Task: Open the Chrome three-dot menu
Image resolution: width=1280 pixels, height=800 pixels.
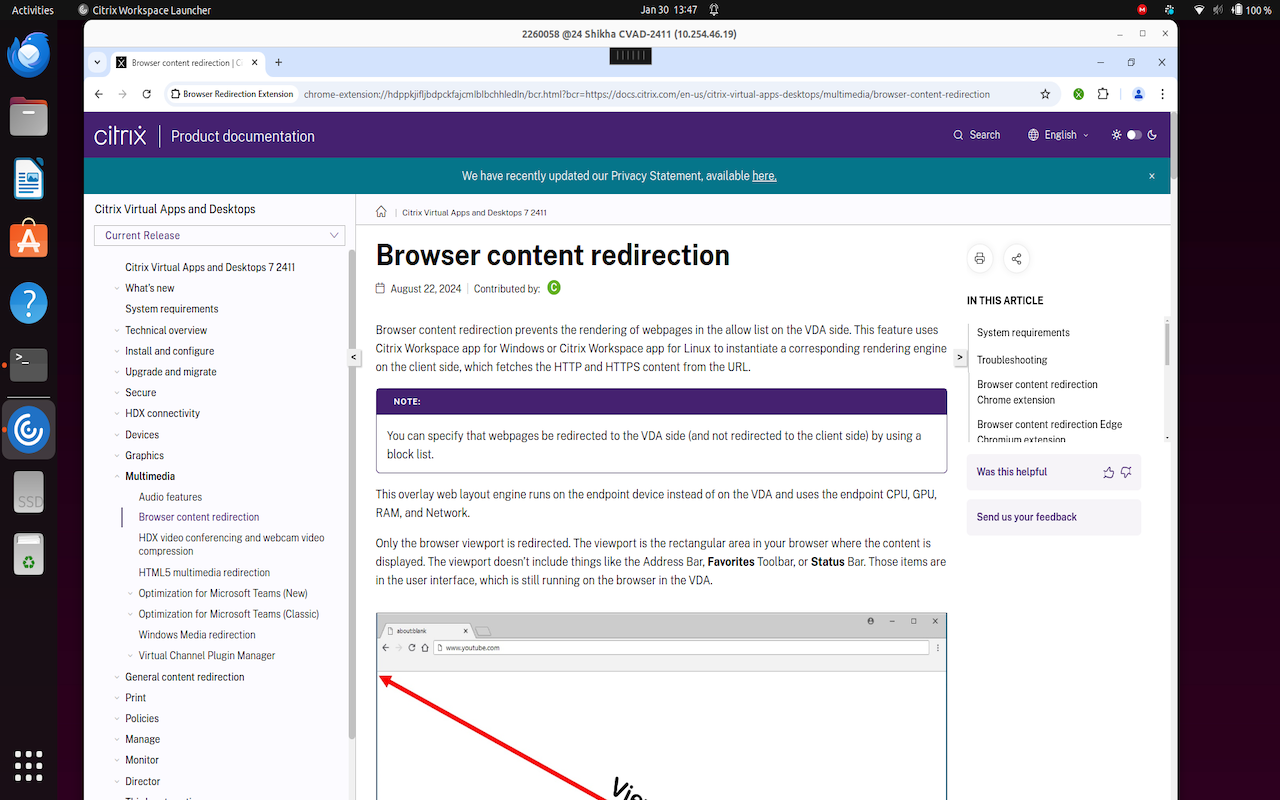Action: [x=1162, y=93]
